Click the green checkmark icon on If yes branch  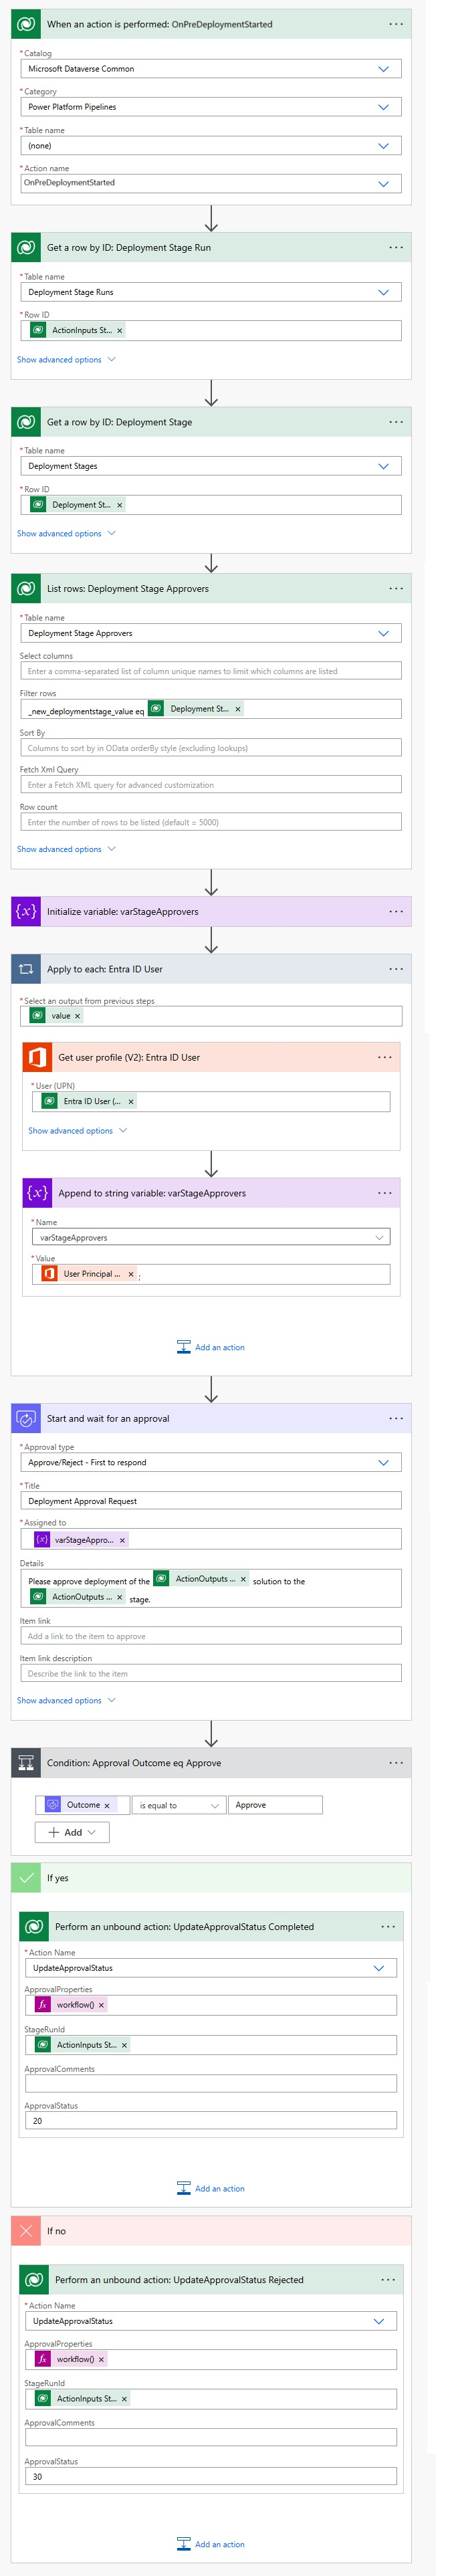click(26, 1878)
